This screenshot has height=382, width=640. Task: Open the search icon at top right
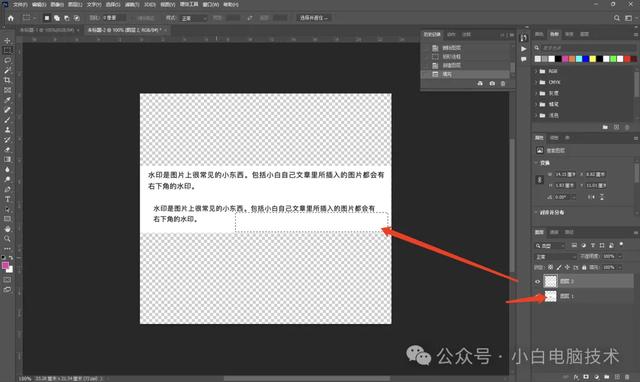[x=617, y=18]
